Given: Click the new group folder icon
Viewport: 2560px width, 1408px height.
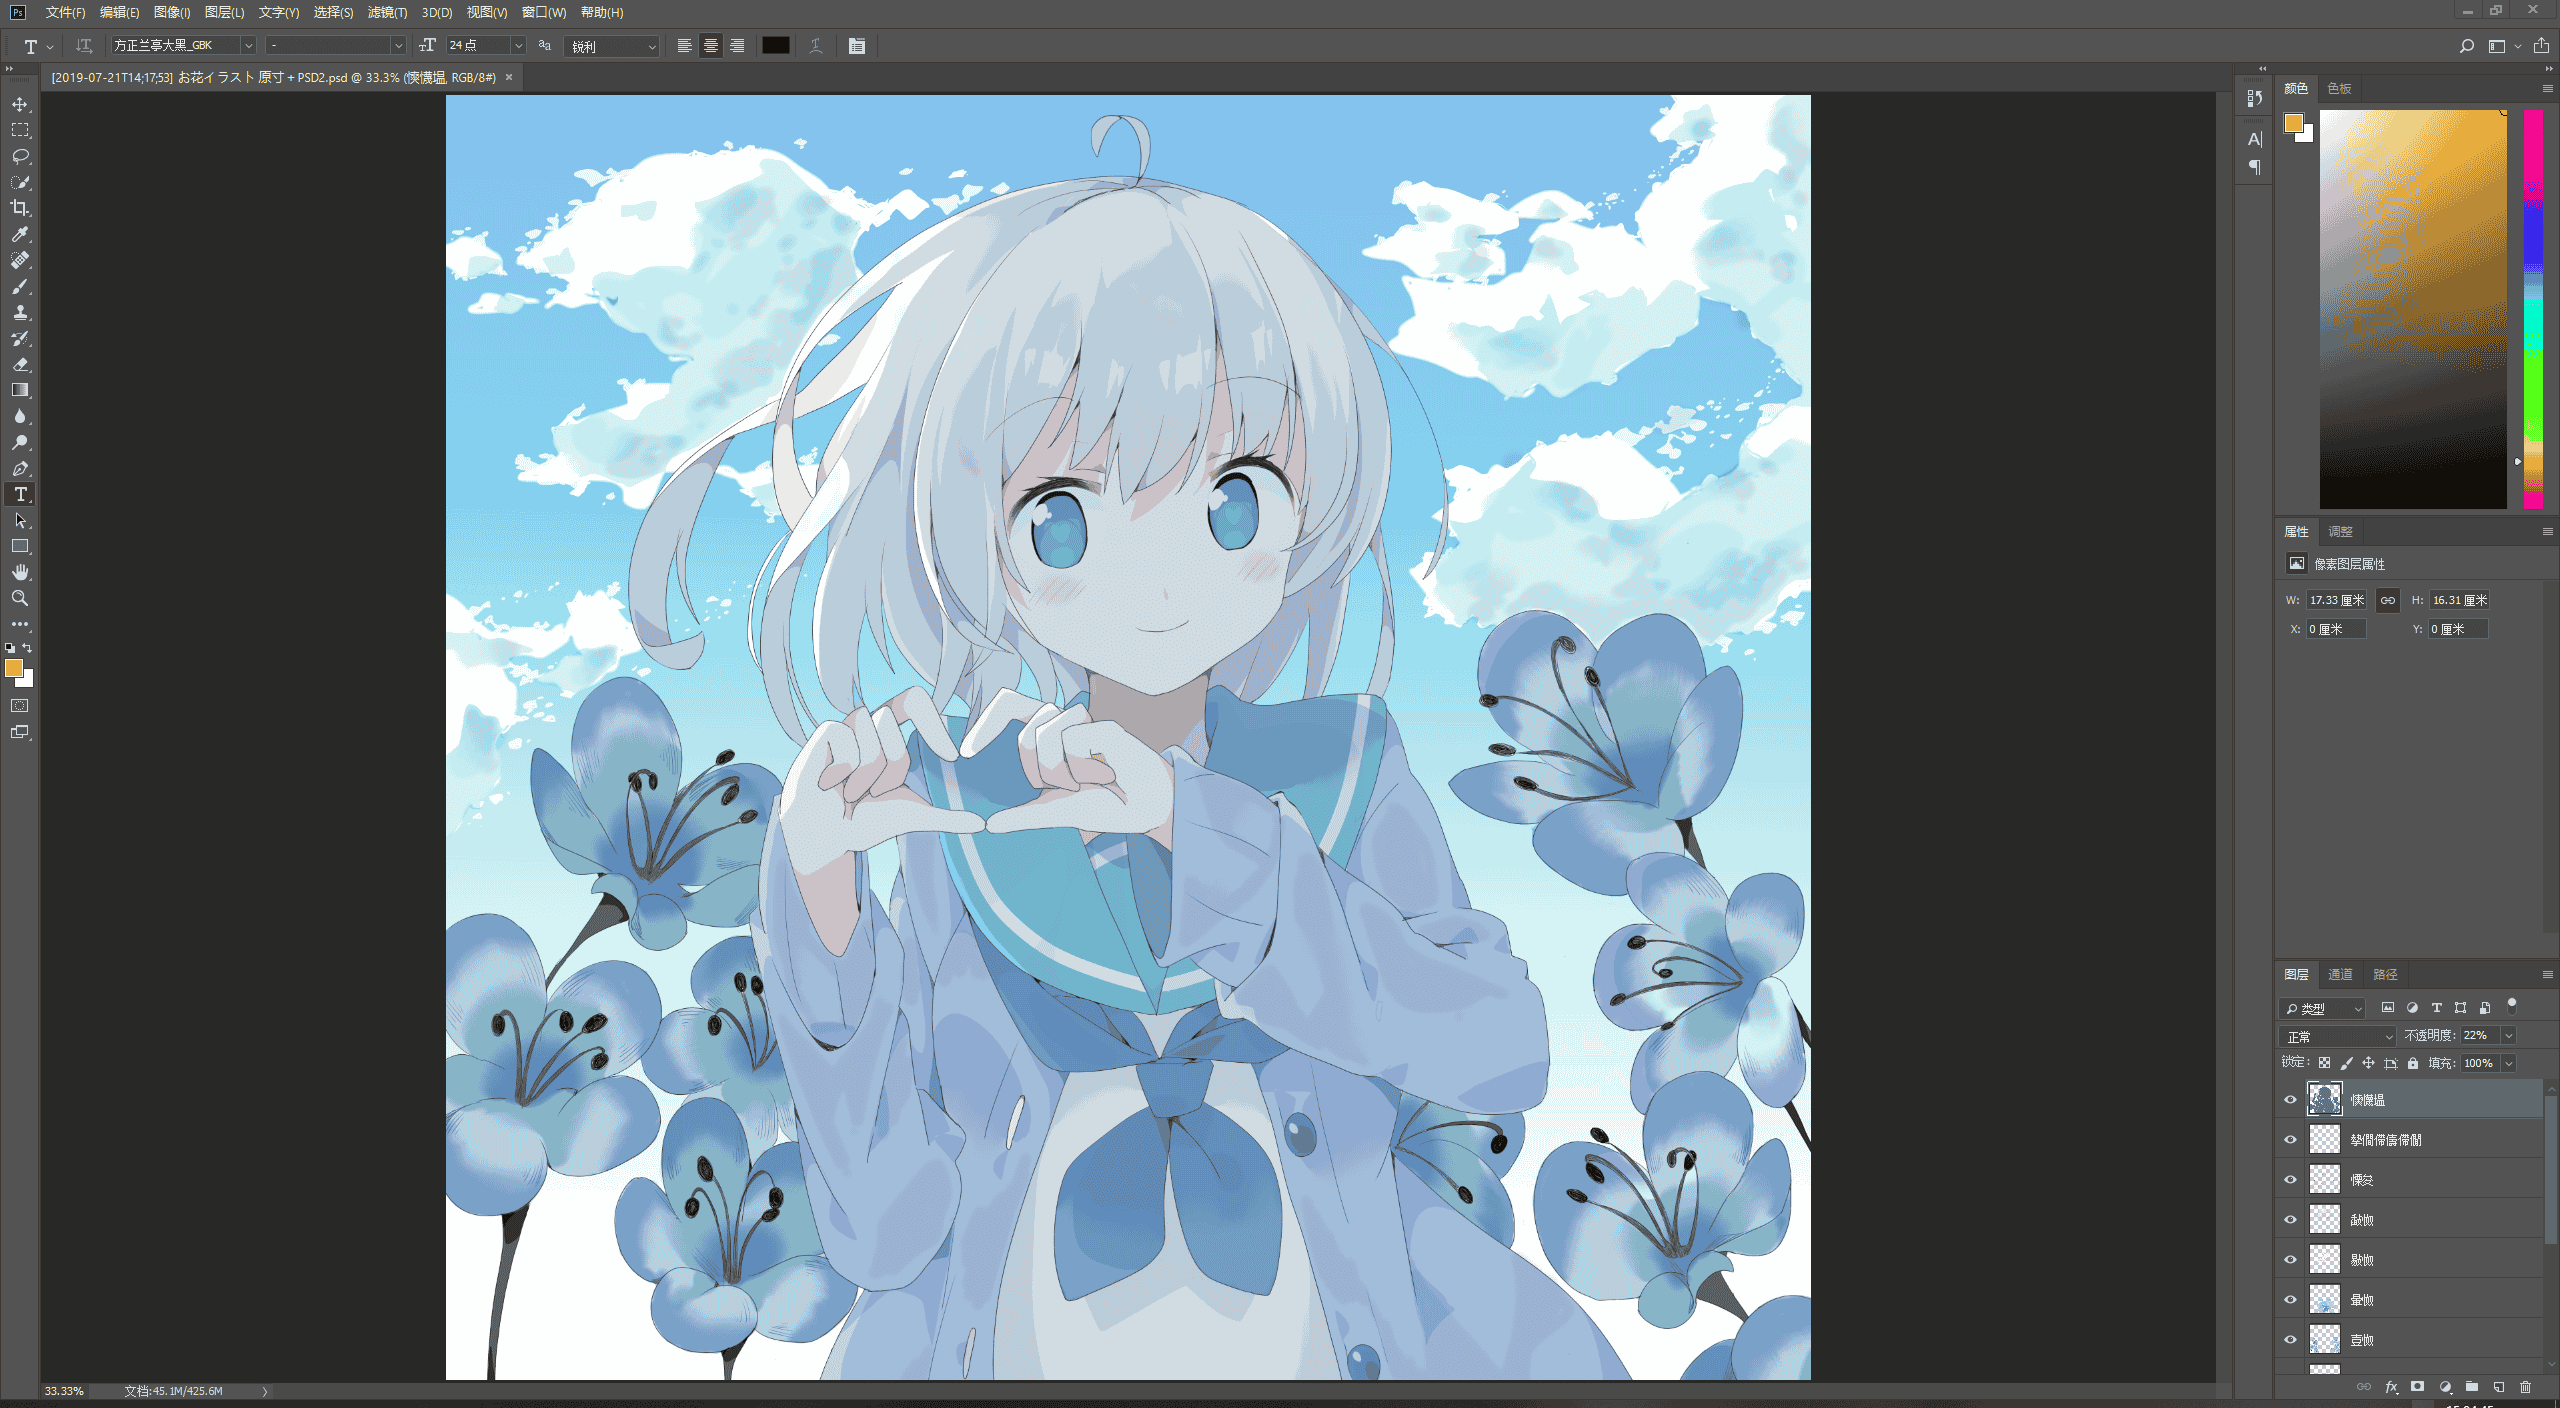Looking at the screenshot, I should pyautogui.click(x=2471, y=1387).
